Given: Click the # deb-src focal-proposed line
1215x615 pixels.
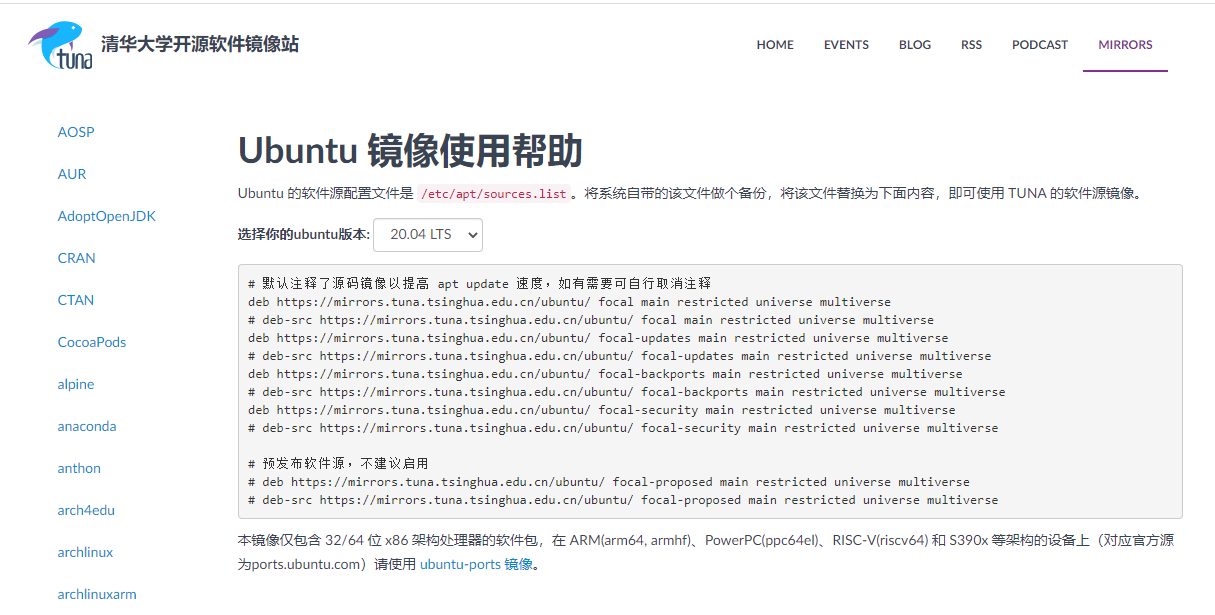Looking at the screenshot, I should pos(623,500).
